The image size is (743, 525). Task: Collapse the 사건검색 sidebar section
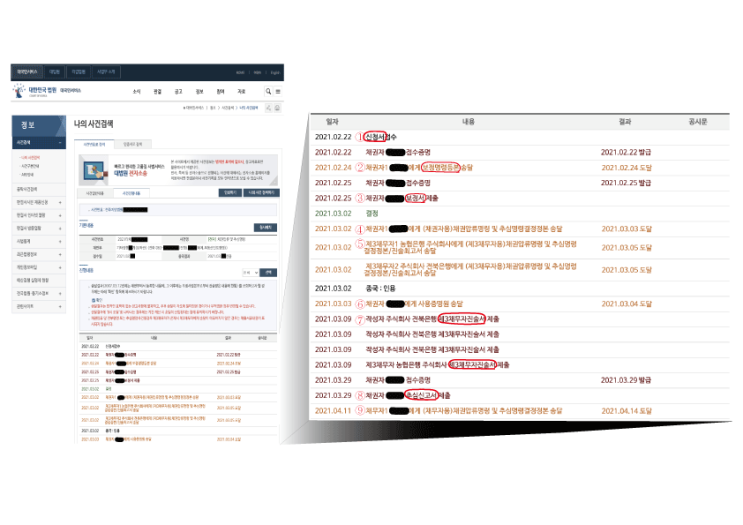pyautogui.click(x=39, y=143)
